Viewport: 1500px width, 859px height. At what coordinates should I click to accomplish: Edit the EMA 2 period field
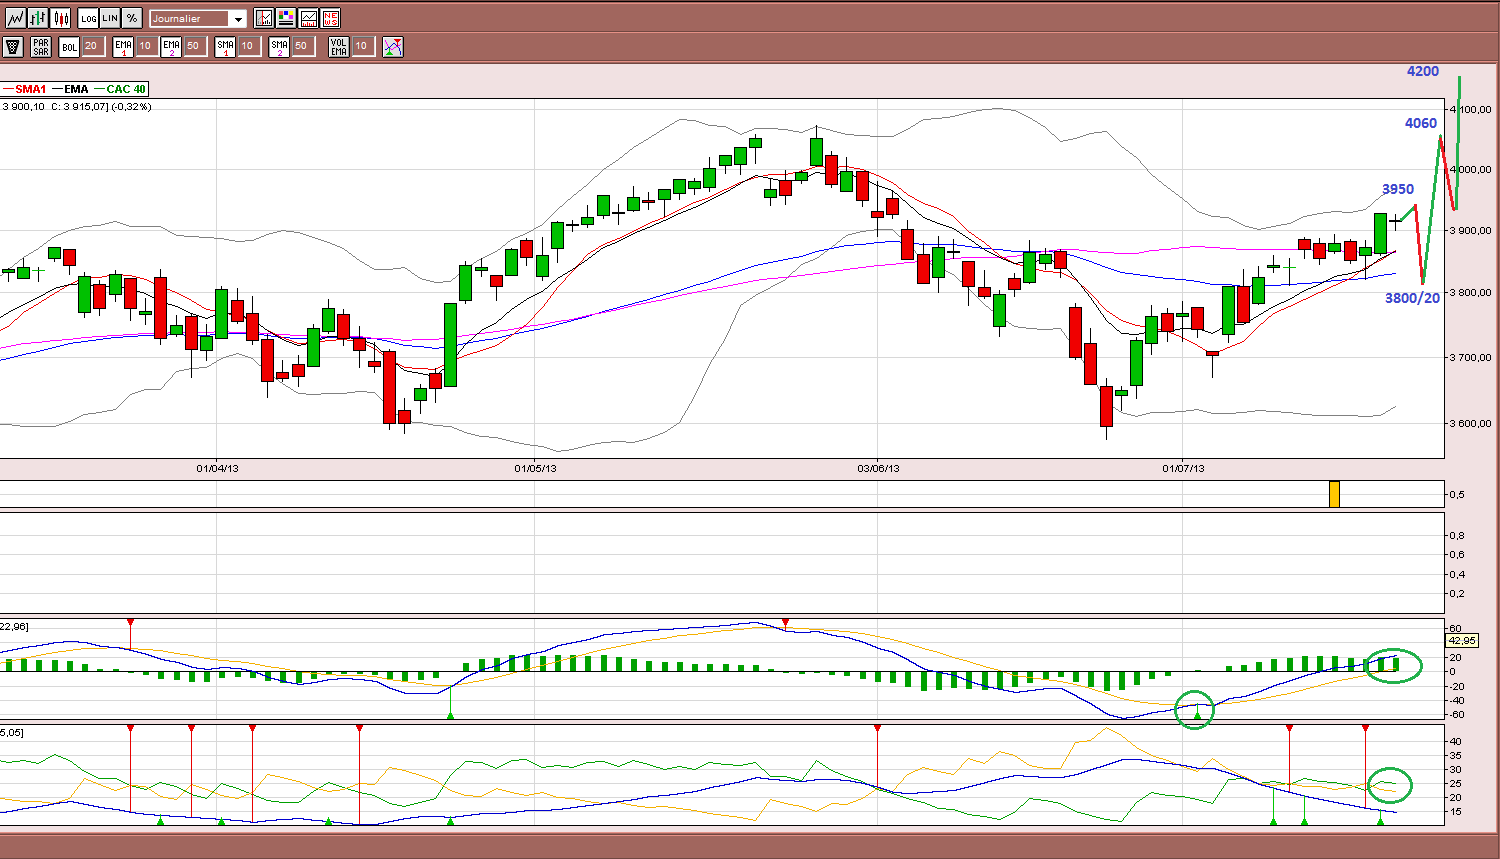click(x=194, y=46)
